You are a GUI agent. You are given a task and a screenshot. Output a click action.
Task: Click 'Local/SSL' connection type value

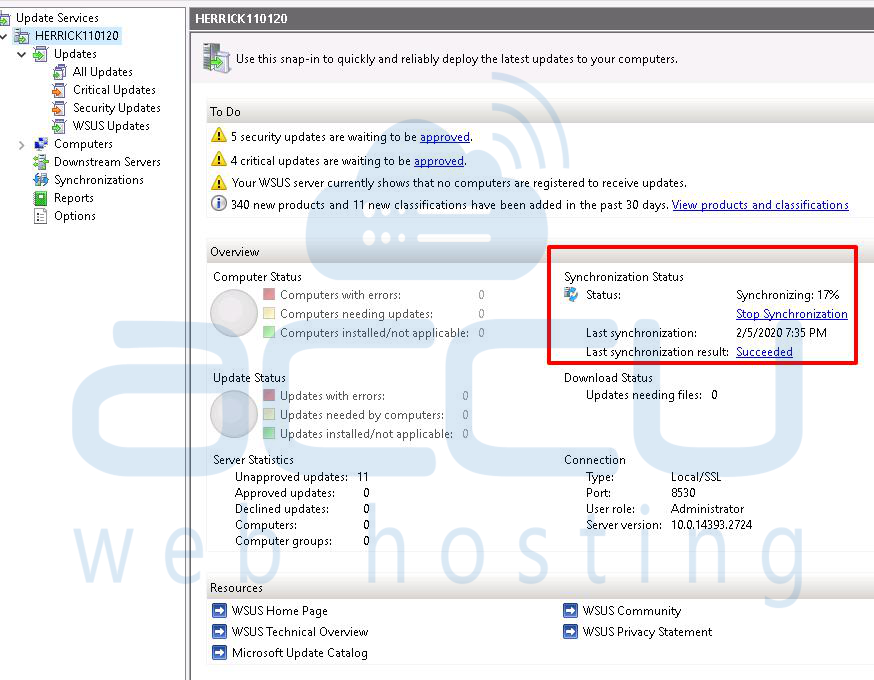pyautogui.click(x=696, y=477)
